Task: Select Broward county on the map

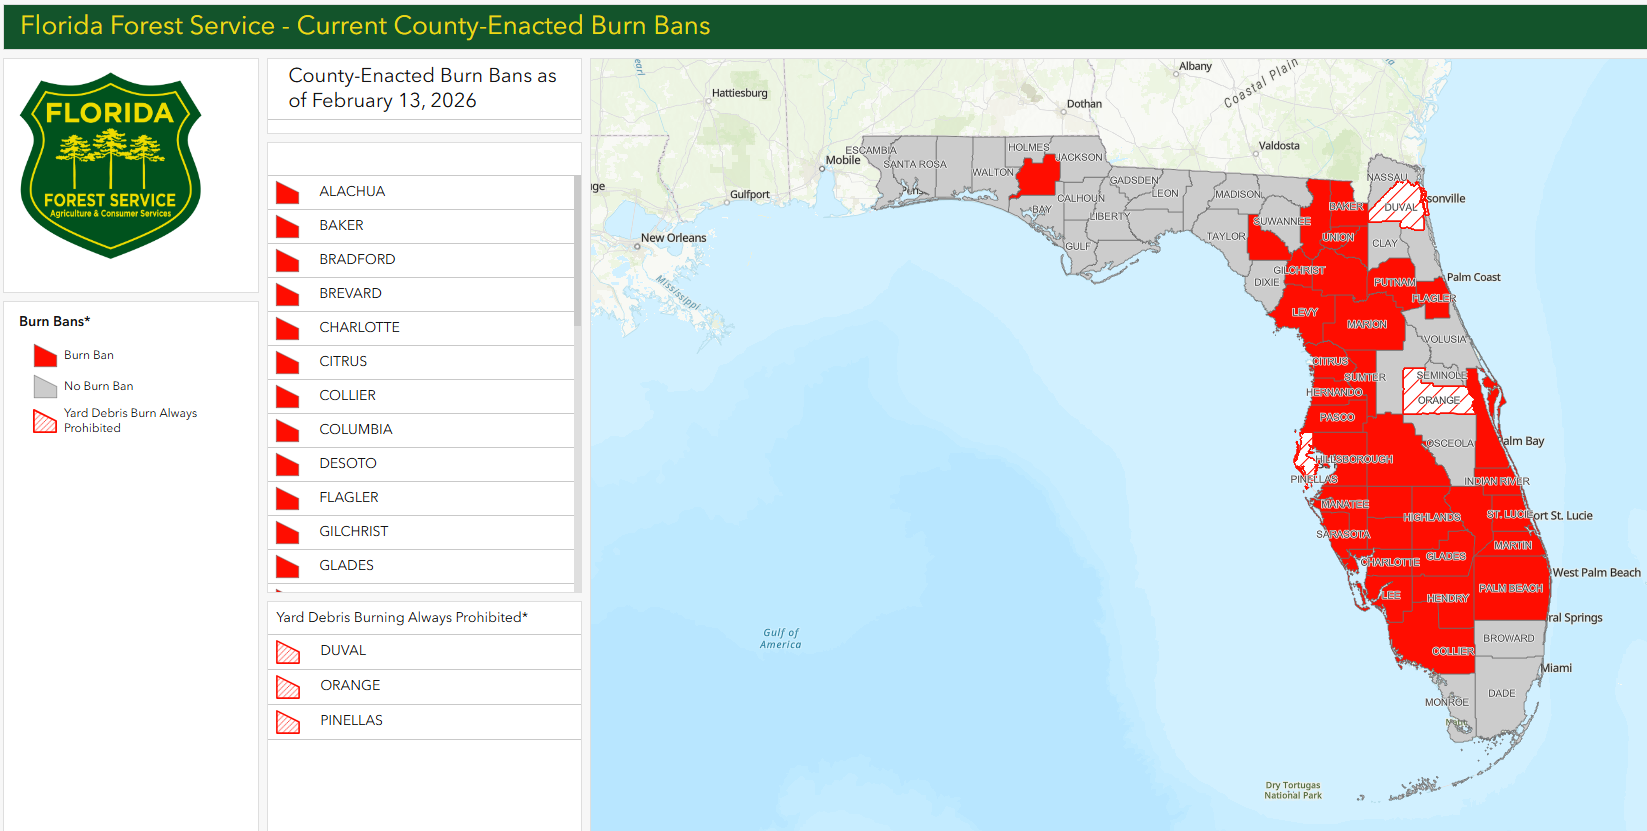Action: (x=1508, y=638)
